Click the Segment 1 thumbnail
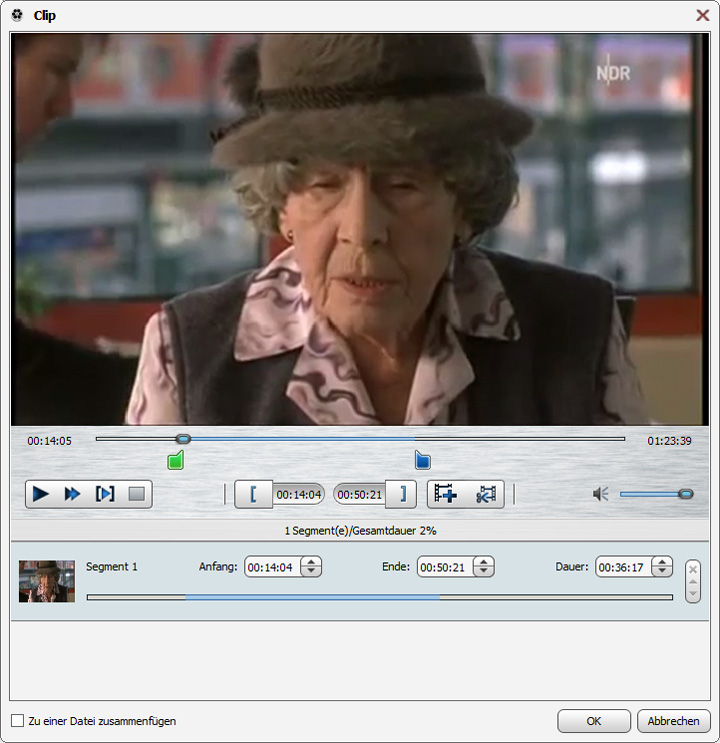Image resolution: width=720 pixels, height=743 pixels. (x=47, y=581)
